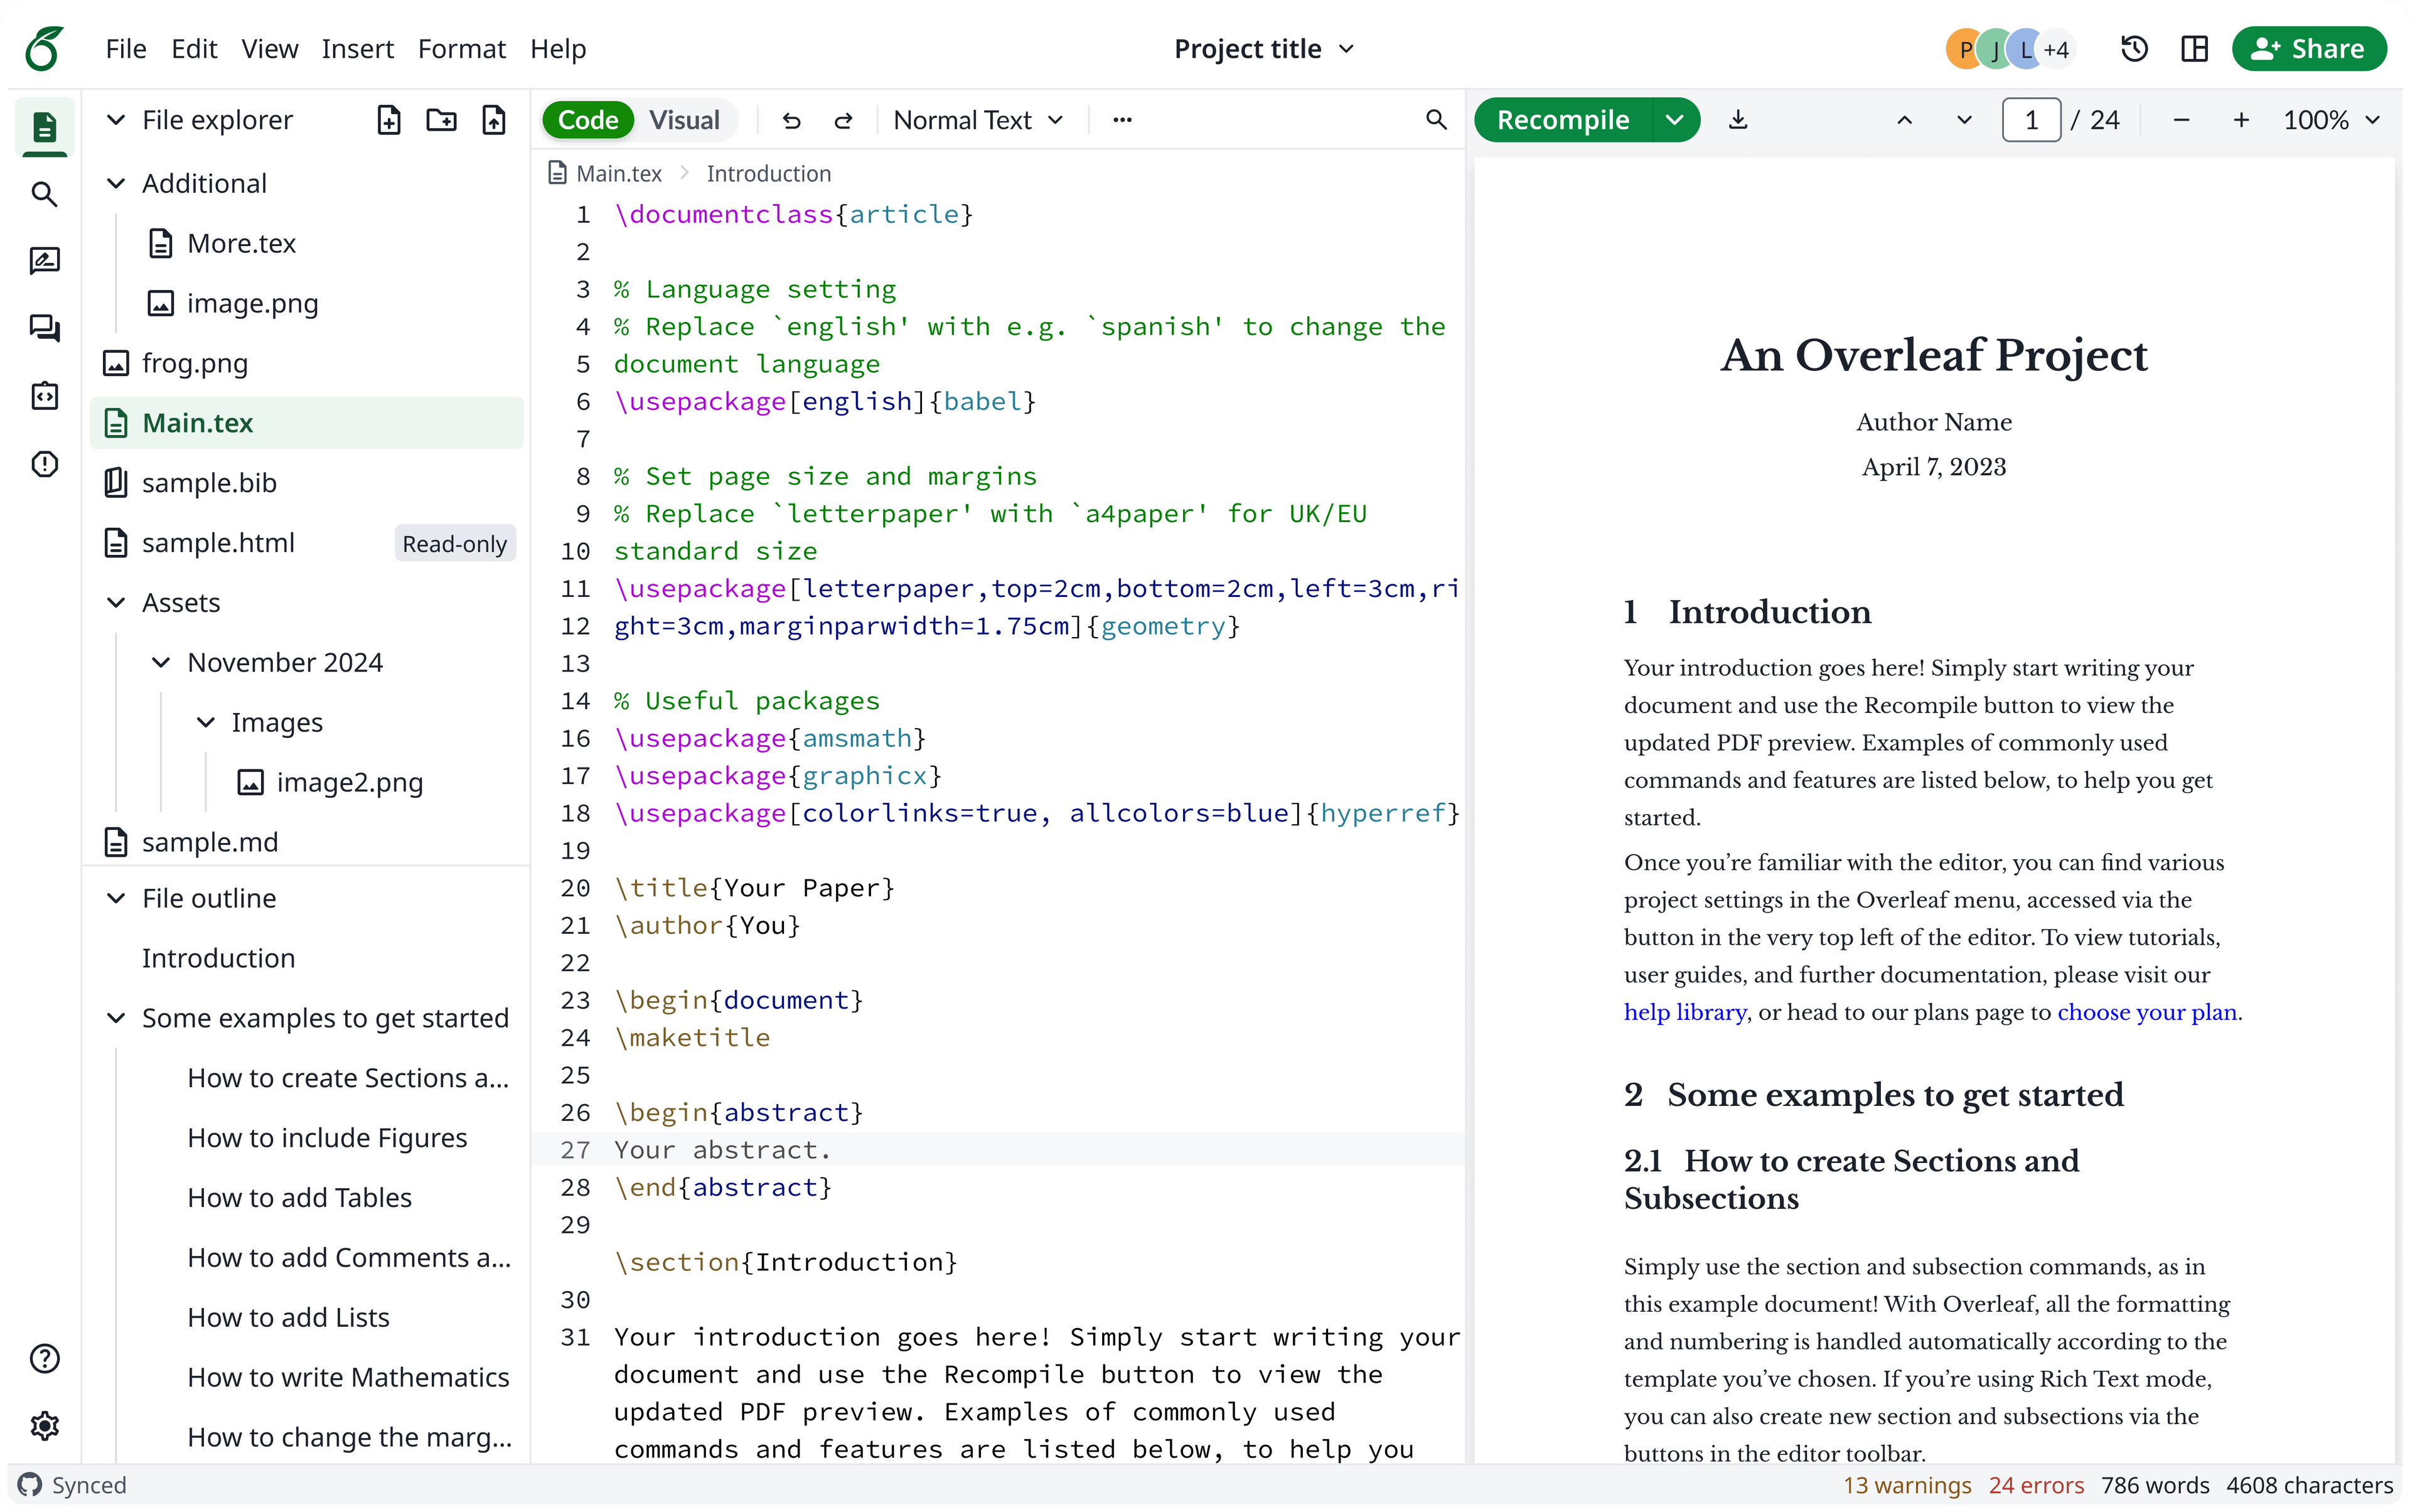This screenshot has width=2410, height=1512.
Task: Switch to Visual editor mode
Action: (684, 119)
